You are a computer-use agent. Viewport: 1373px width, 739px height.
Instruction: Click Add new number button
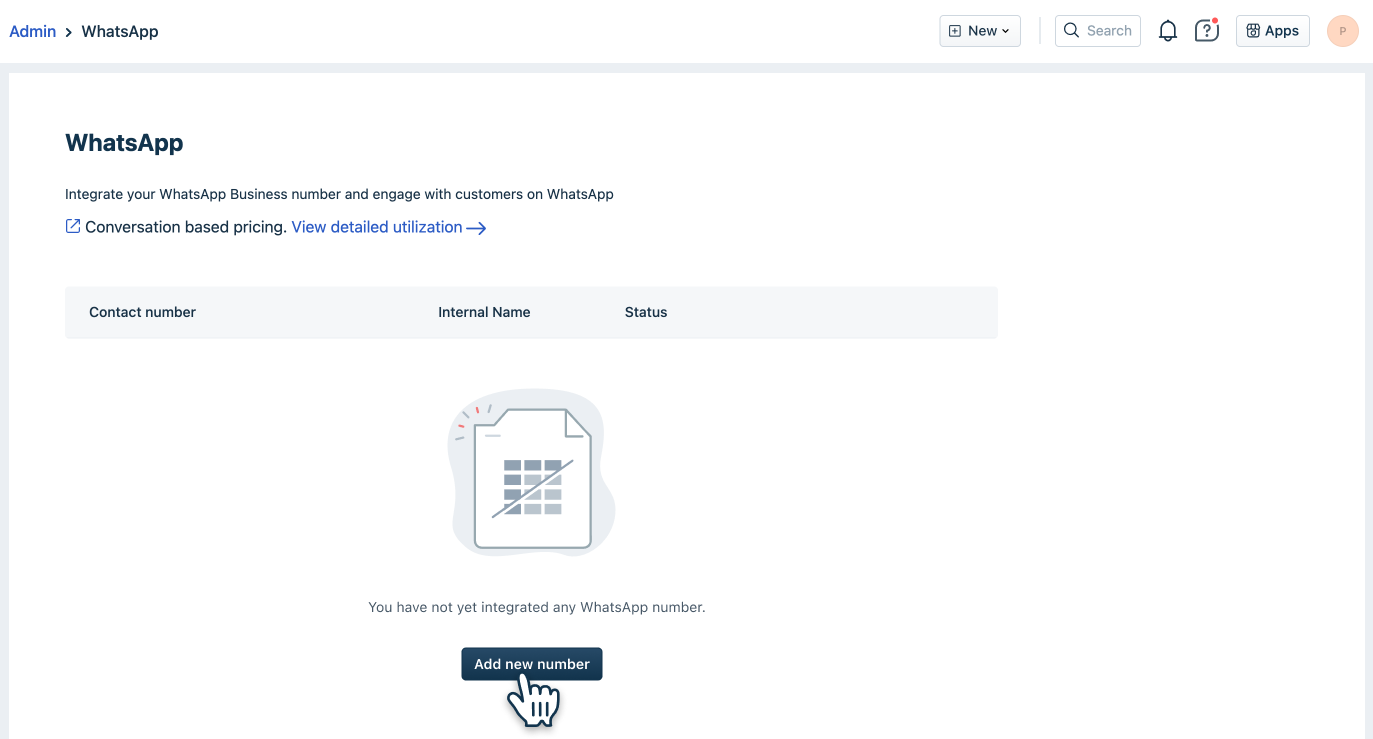coord(532,664)
